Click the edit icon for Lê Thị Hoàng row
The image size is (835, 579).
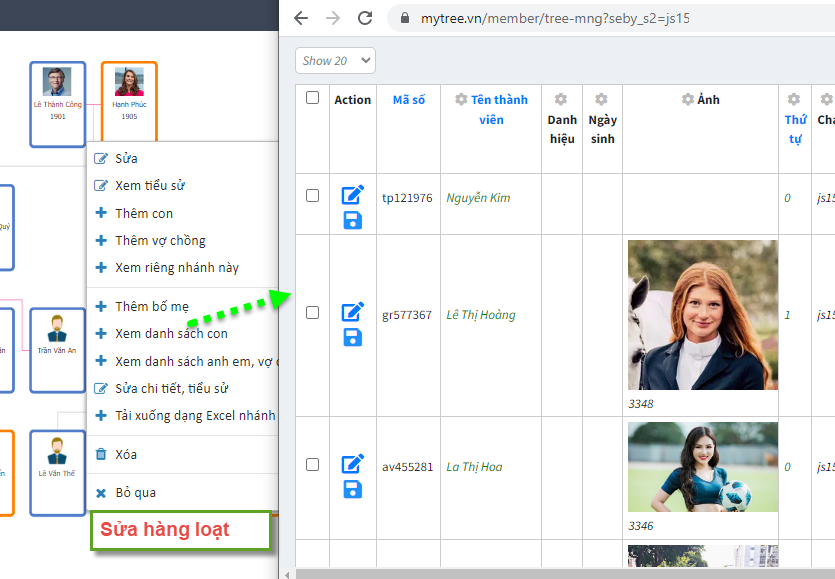point(352,313)
